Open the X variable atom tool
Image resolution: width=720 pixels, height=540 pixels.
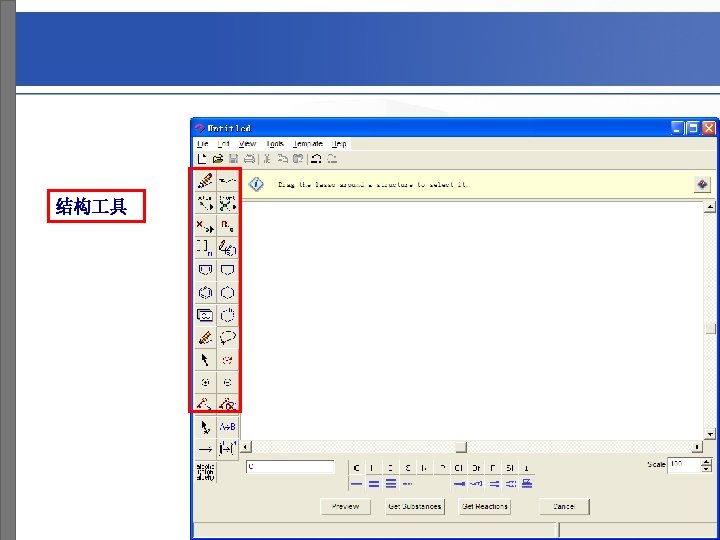[205, 225]
